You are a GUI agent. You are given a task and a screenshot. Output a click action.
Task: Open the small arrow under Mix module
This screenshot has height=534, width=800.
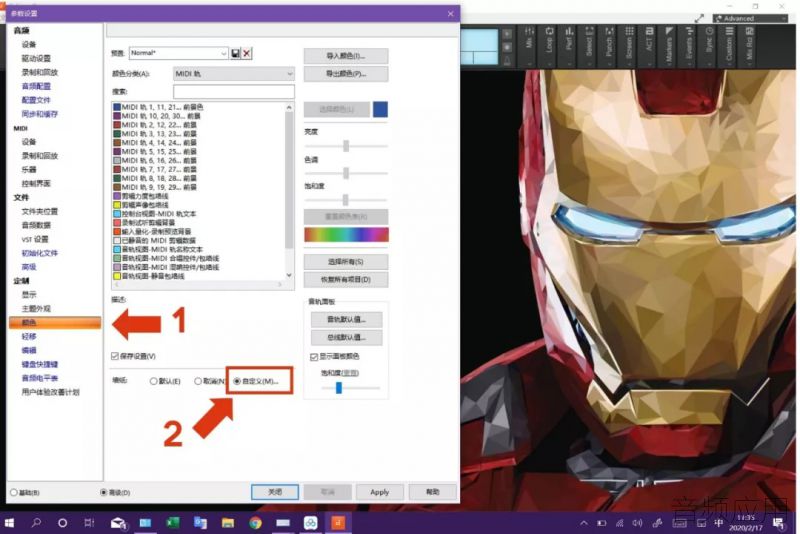tap(529, 64)
